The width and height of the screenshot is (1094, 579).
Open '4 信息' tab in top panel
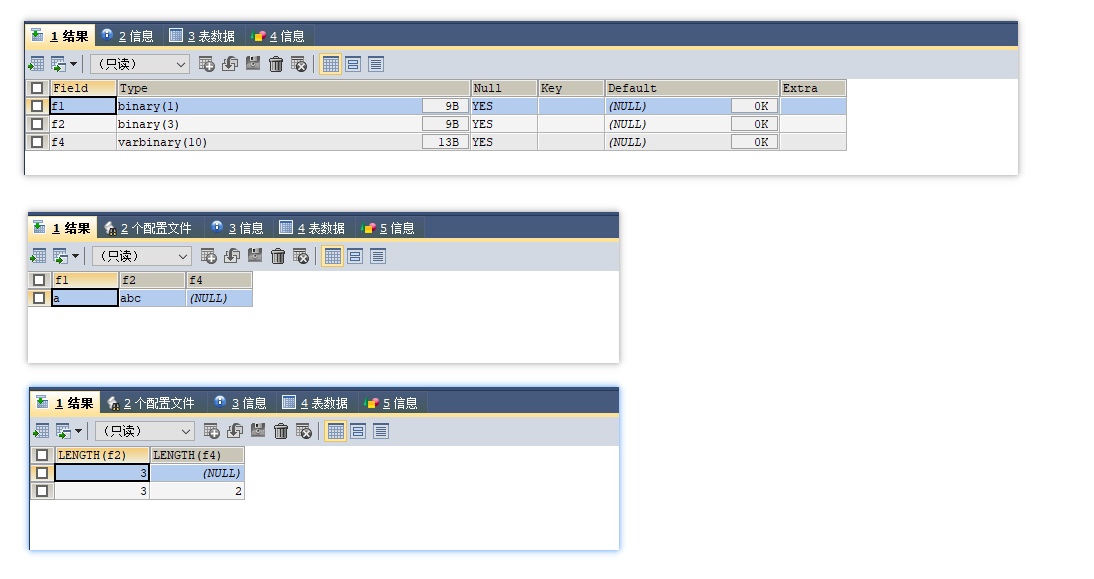pos(278,36)
